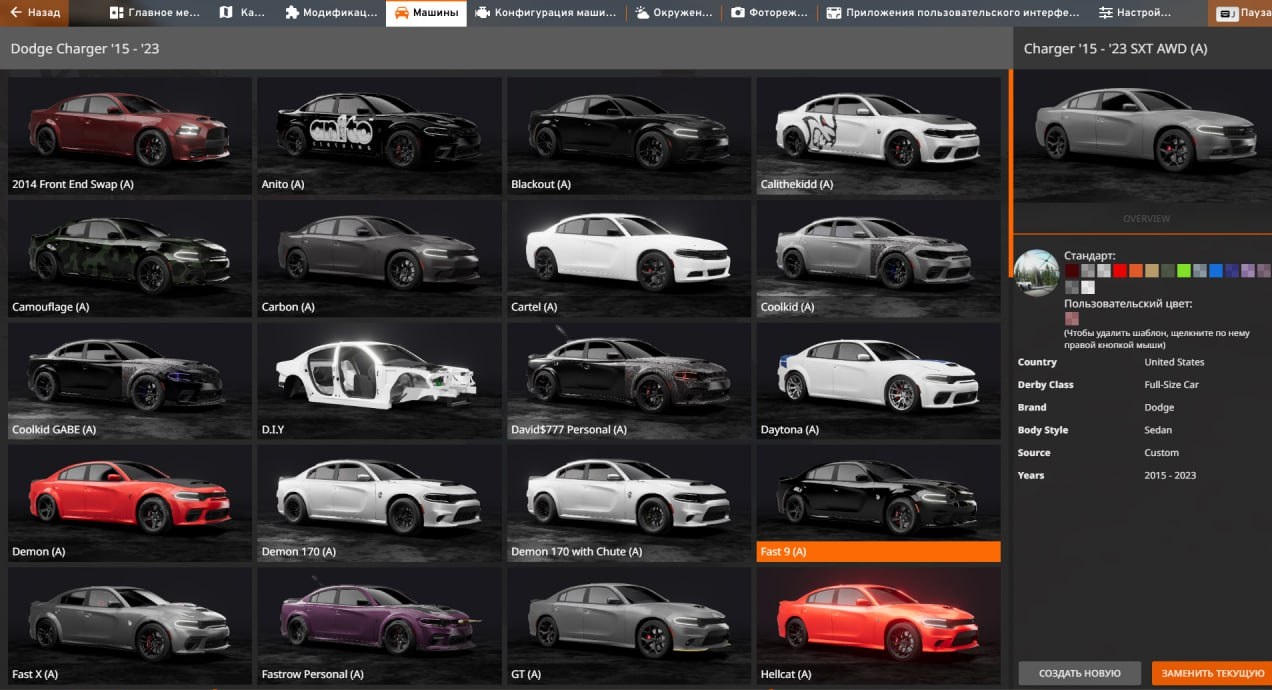Image resolution: width=1272 pixels, height=690 pixels.
Task: Click the Overview label under preview
Action: (1146, 219)
